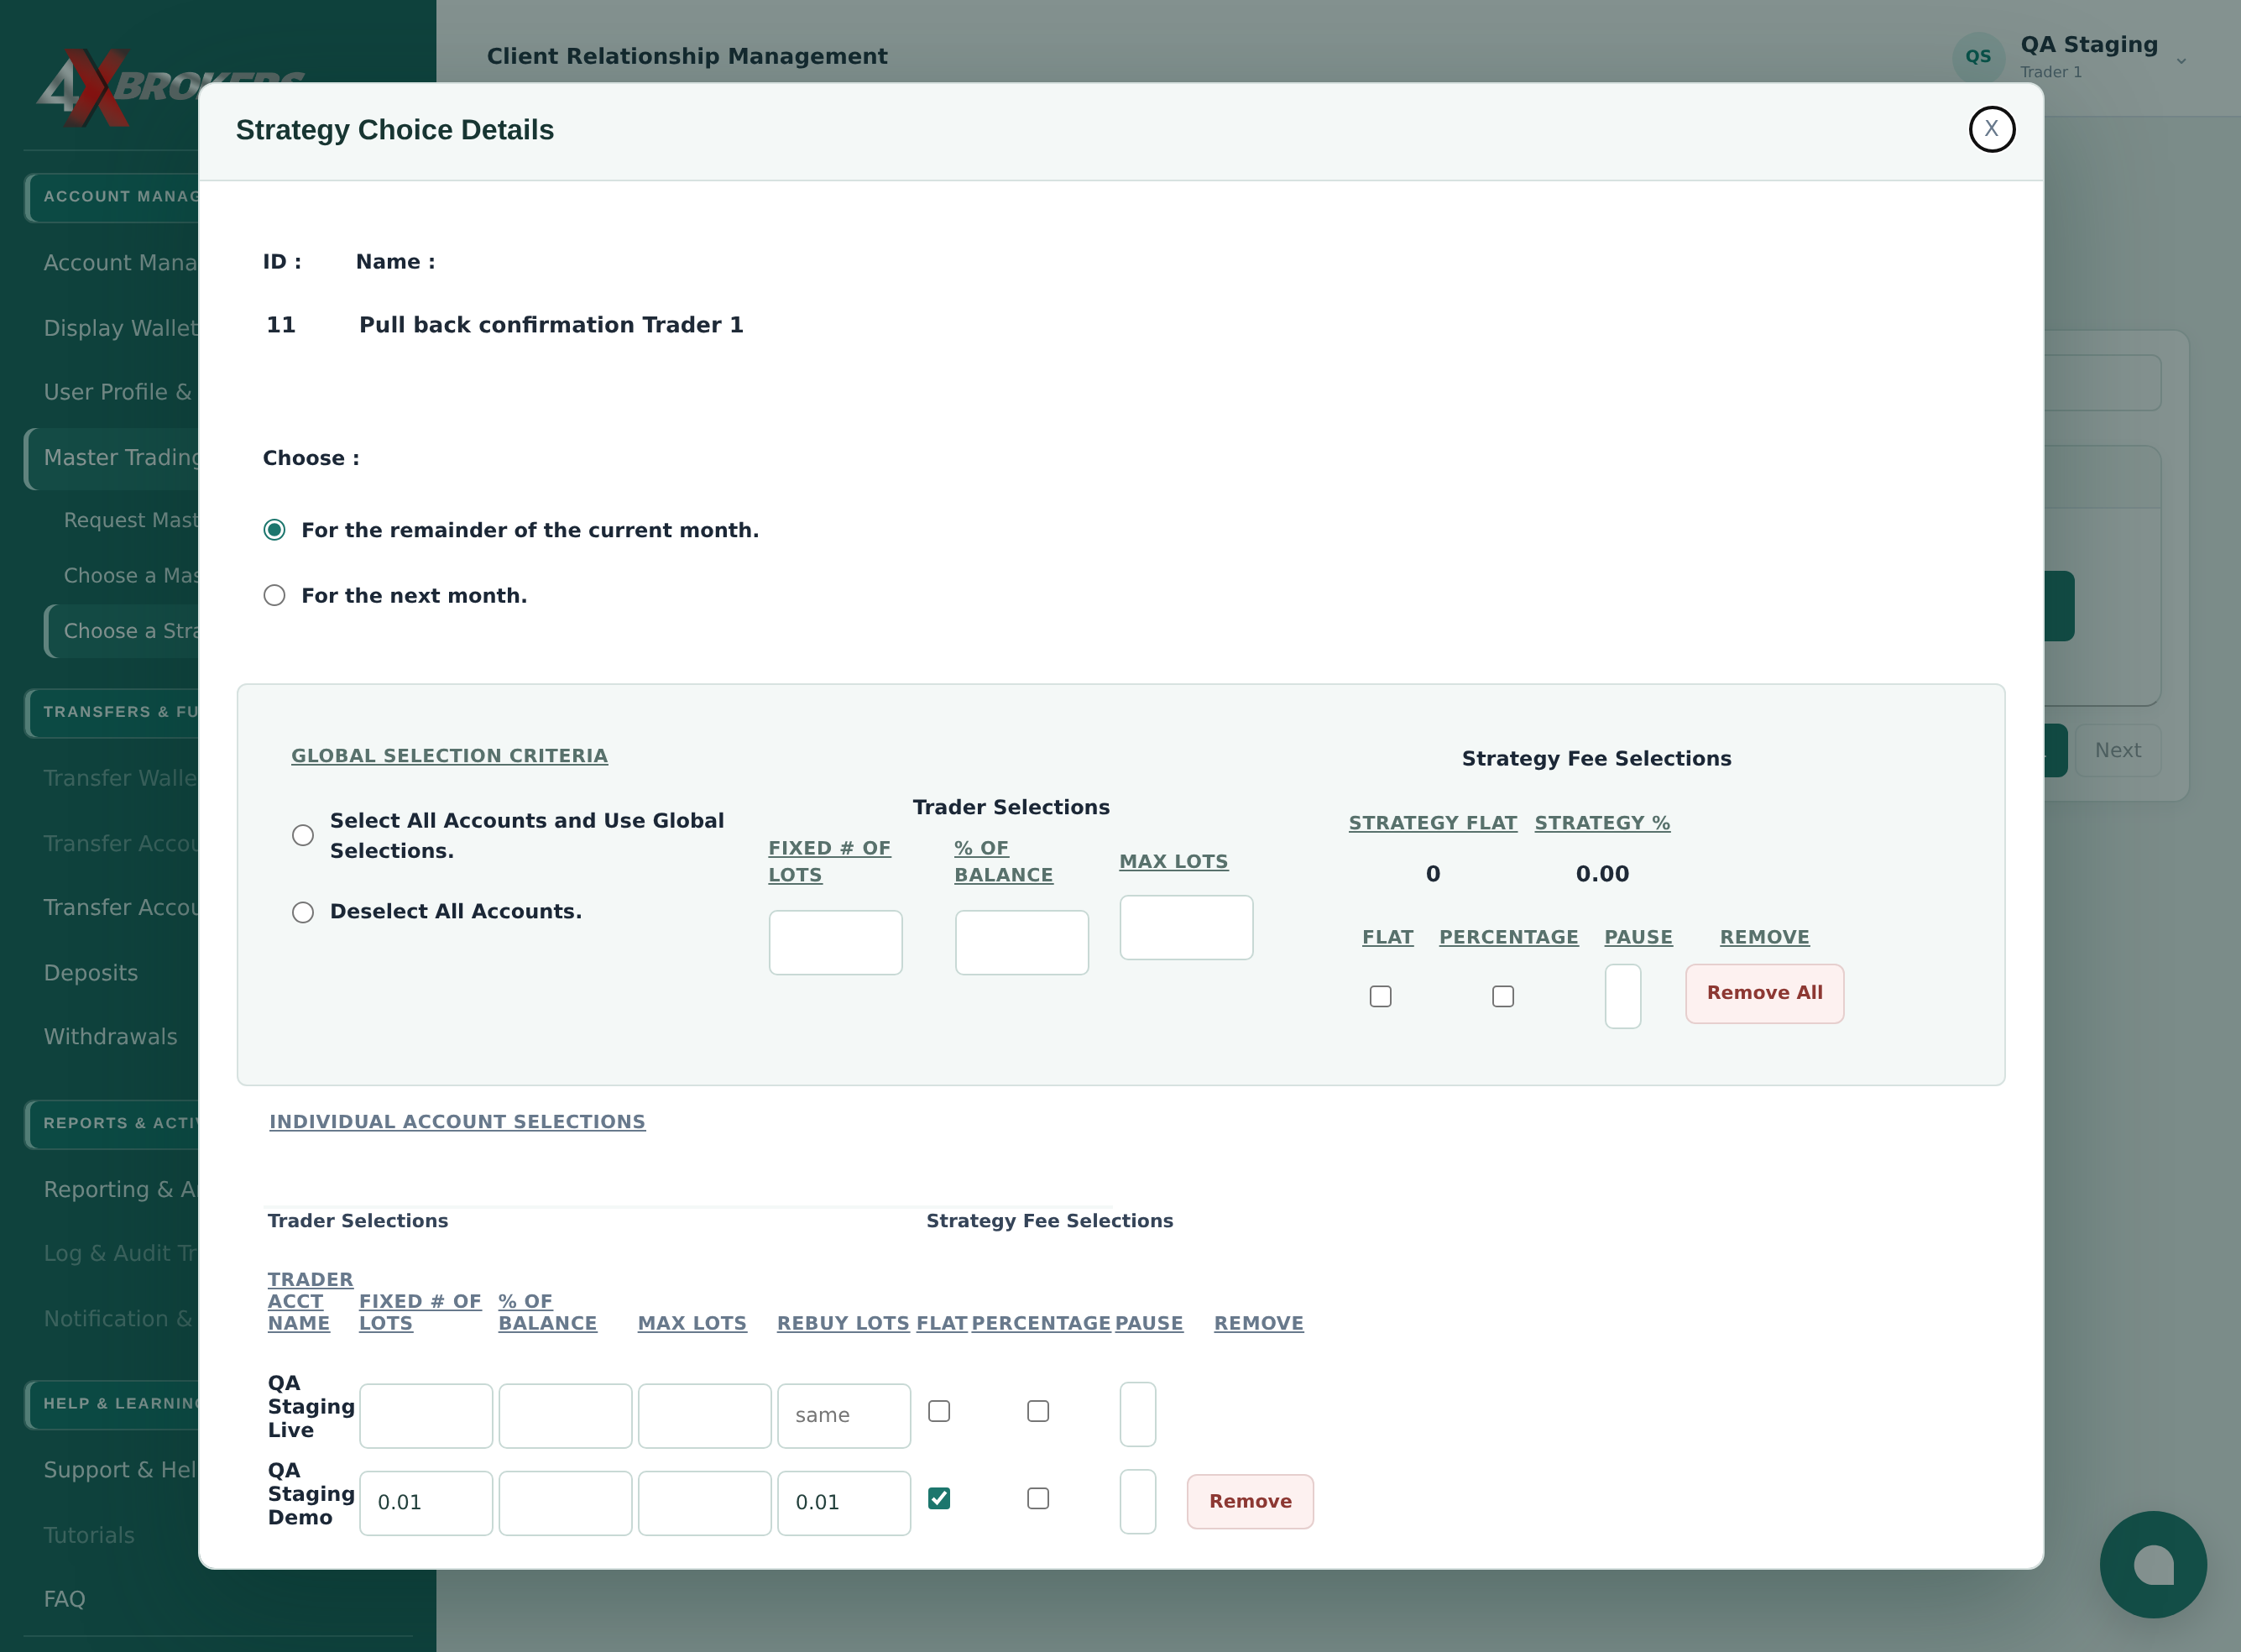Image resolution: width=2241 pixels, height=1652 pixels.
Task: Tick the global FLAT checkbox
Action: coord(1380,996)
